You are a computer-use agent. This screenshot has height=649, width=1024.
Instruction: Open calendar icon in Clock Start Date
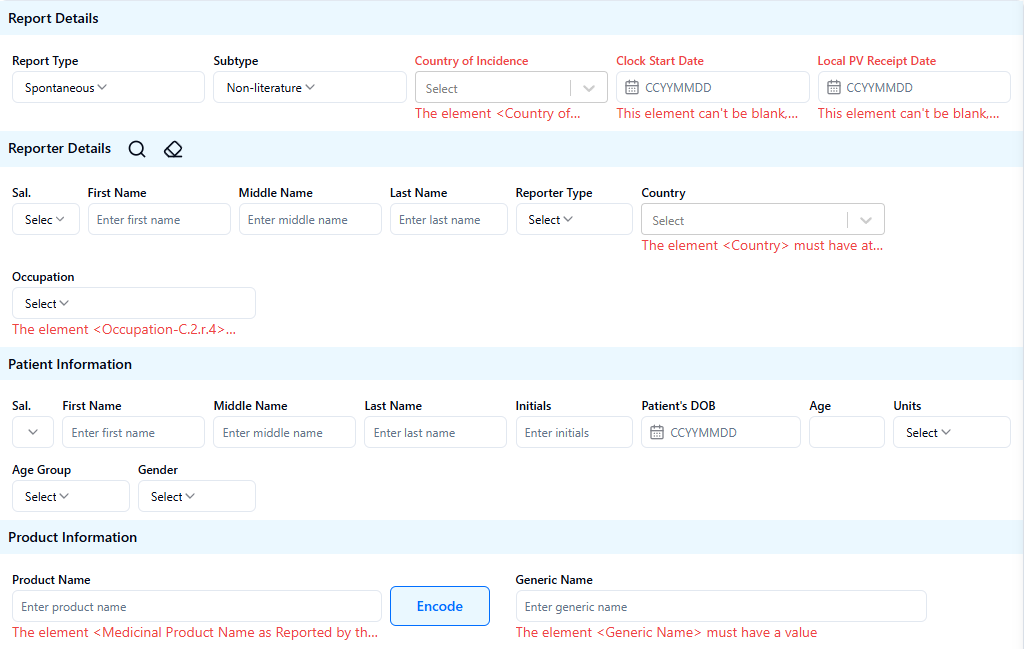[632, 87]
